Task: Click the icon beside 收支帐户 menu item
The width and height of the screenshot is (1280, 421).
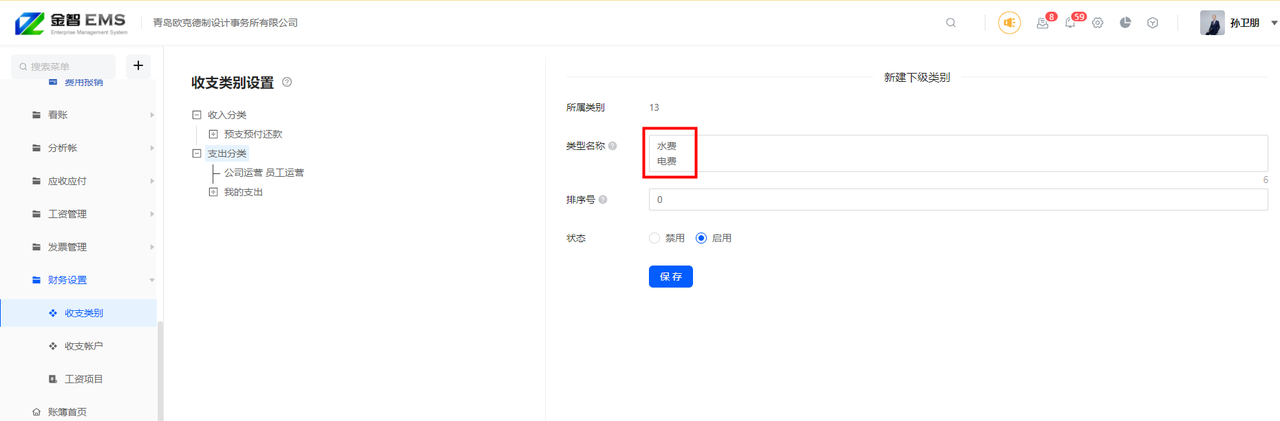Action: (x=53, y=346)
